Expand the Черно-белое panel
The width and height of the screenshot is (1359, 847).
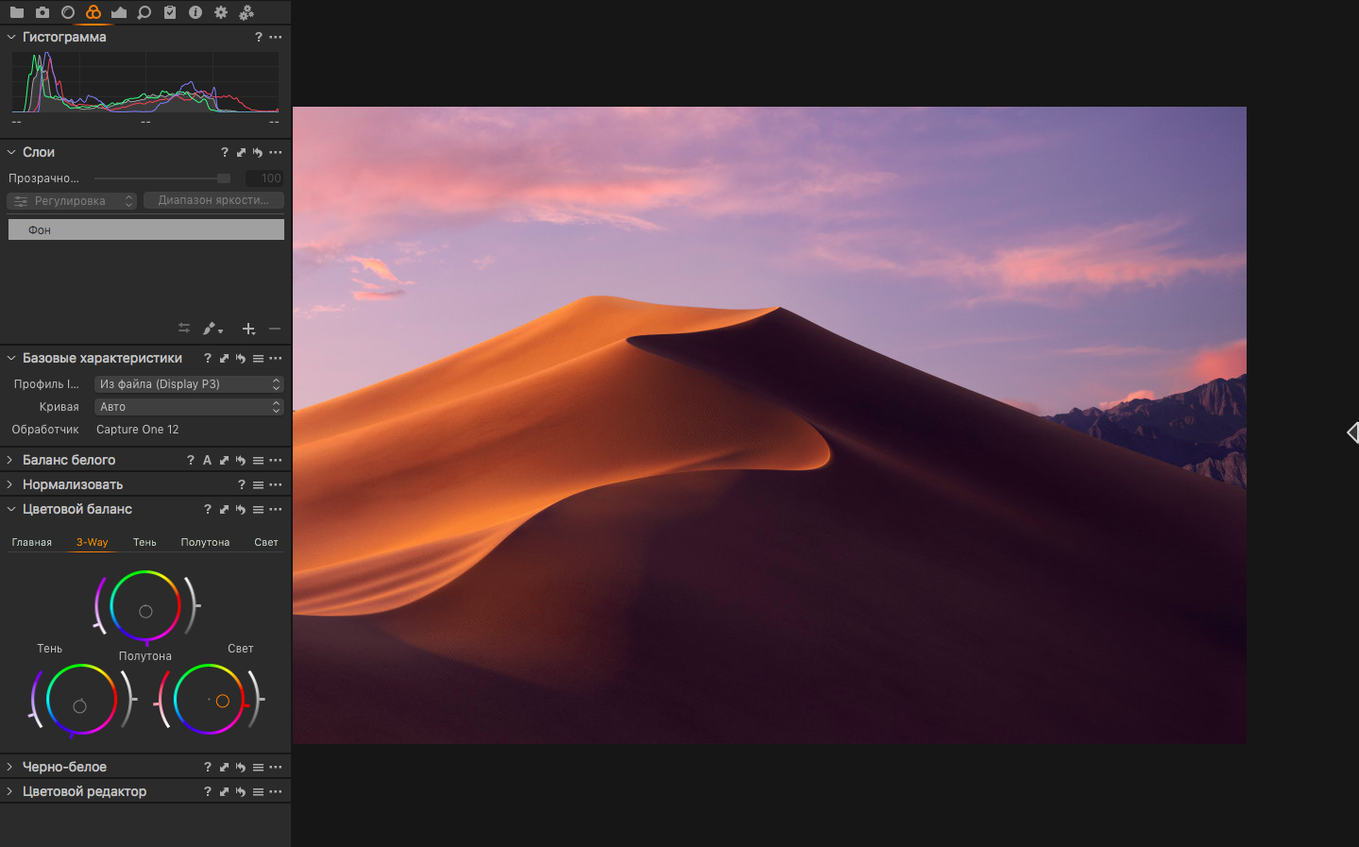pyautogui.click(x=11, y=767)
